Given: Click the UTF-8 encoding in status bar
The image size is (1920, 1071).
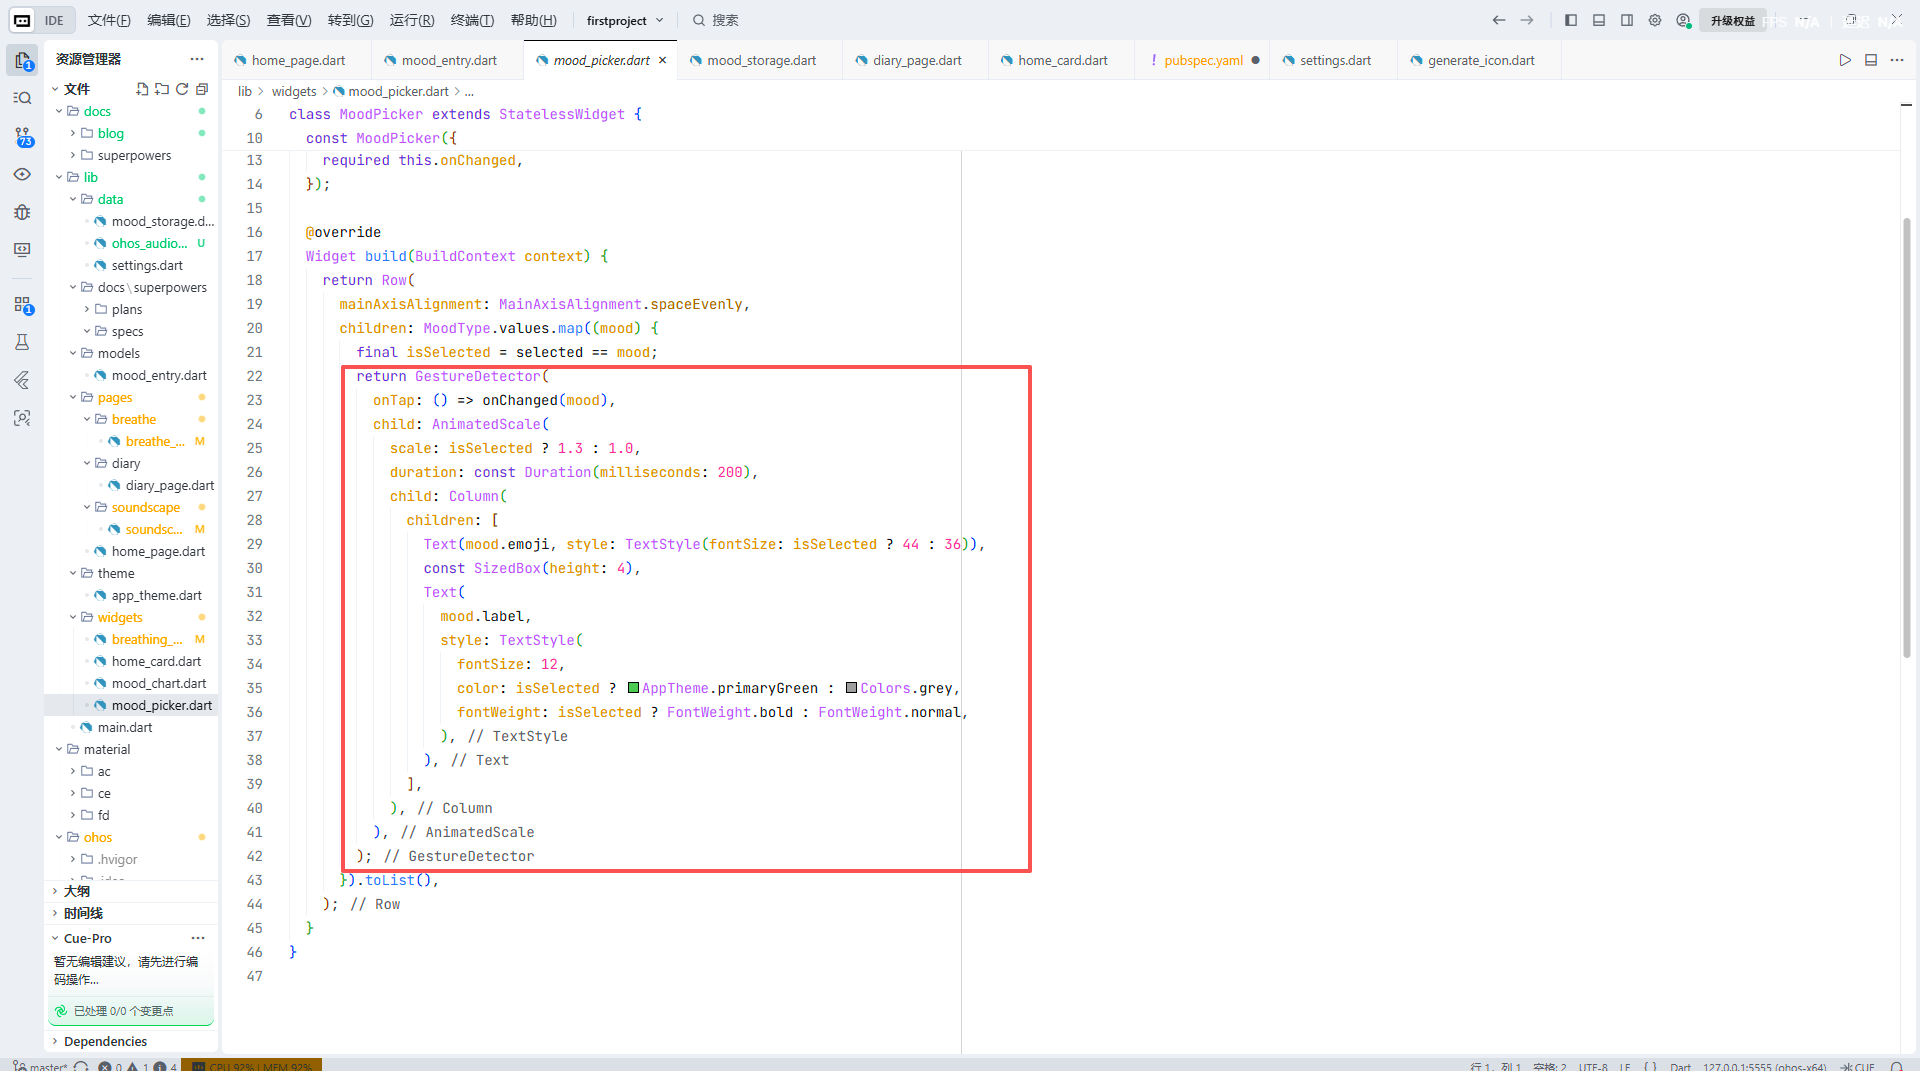Looking at the screenshot, I should tap(1593, 1066).
